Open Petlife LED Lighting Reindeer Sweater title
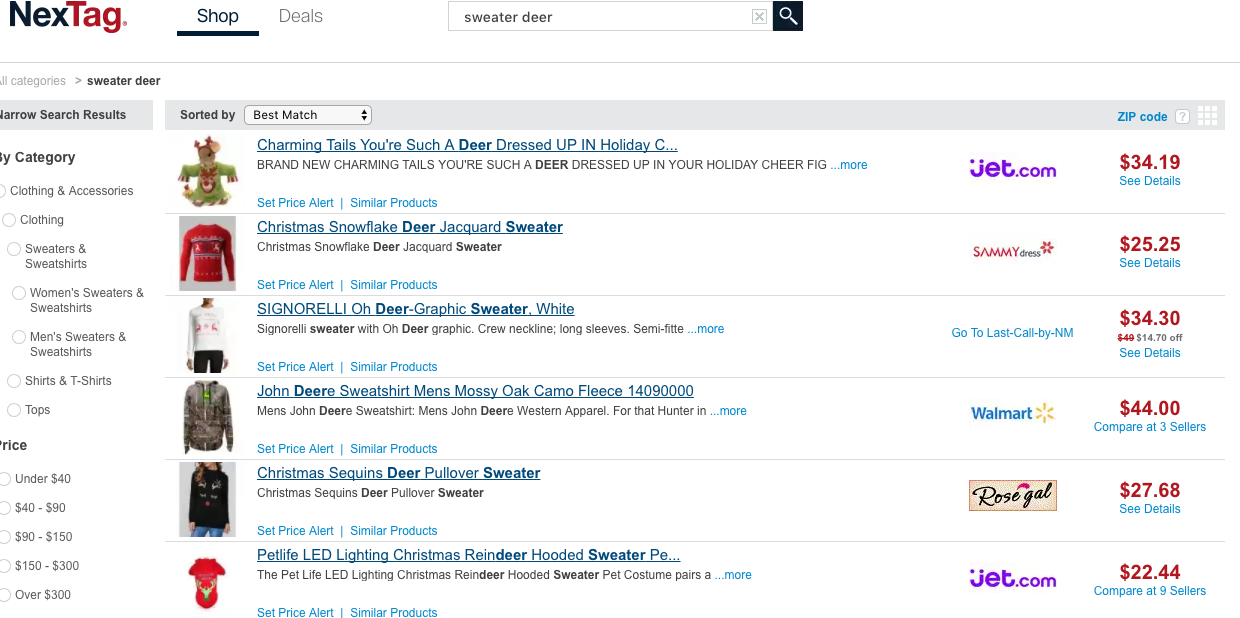The width and height of the screenshot is (1240, 618). tap(469, 555)
